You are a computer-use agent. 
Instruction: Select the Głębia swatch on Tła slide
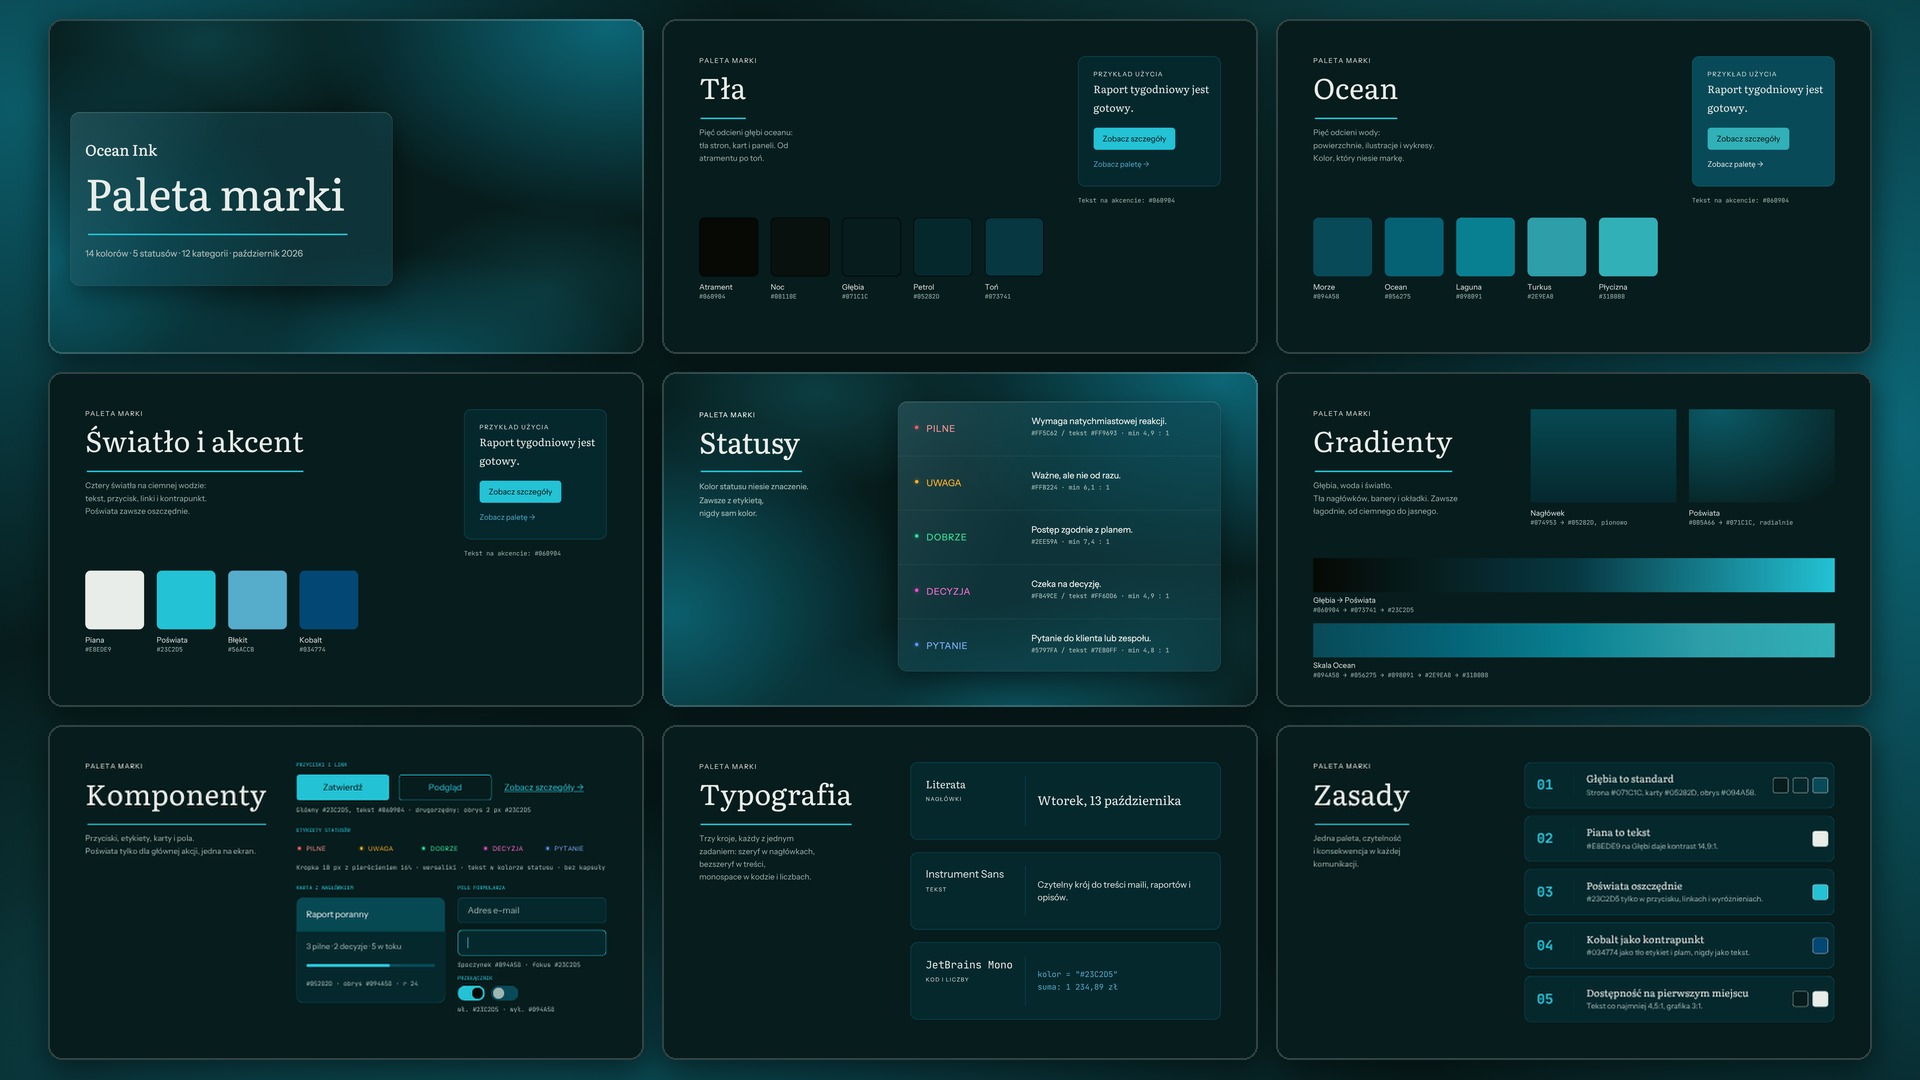coord(871,246)
